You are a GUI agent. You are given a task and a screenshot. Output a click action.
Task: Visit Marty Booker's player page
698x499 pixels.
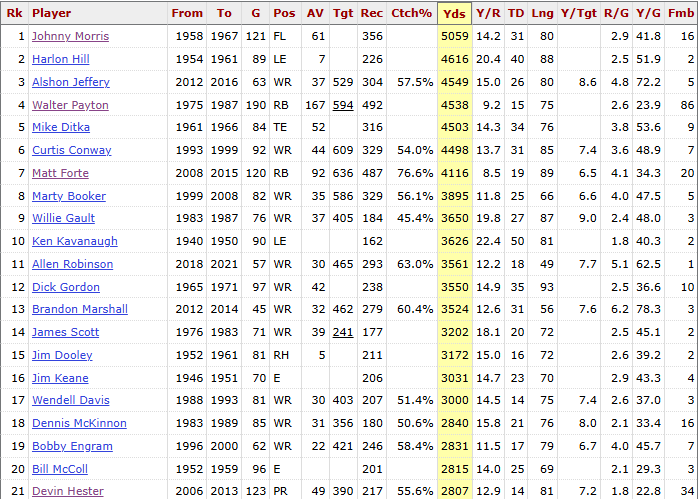point(69,196)
